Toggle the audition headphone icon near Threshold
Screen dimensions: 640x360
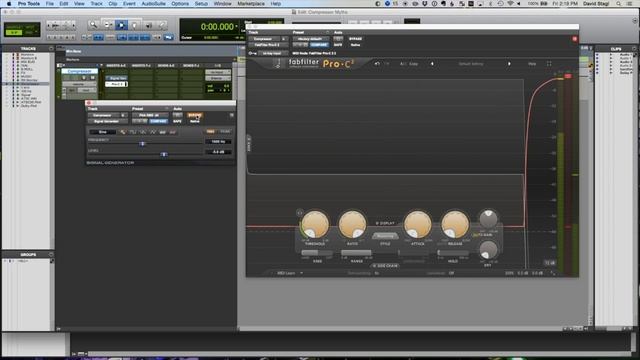pos(300,213)
